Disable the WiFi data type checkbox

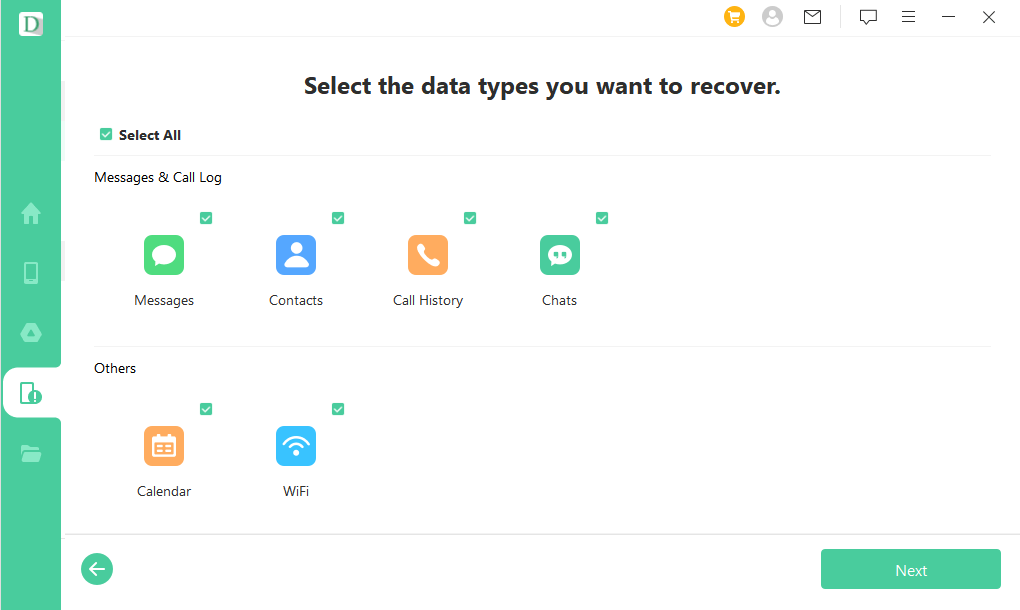coord(338,409)
